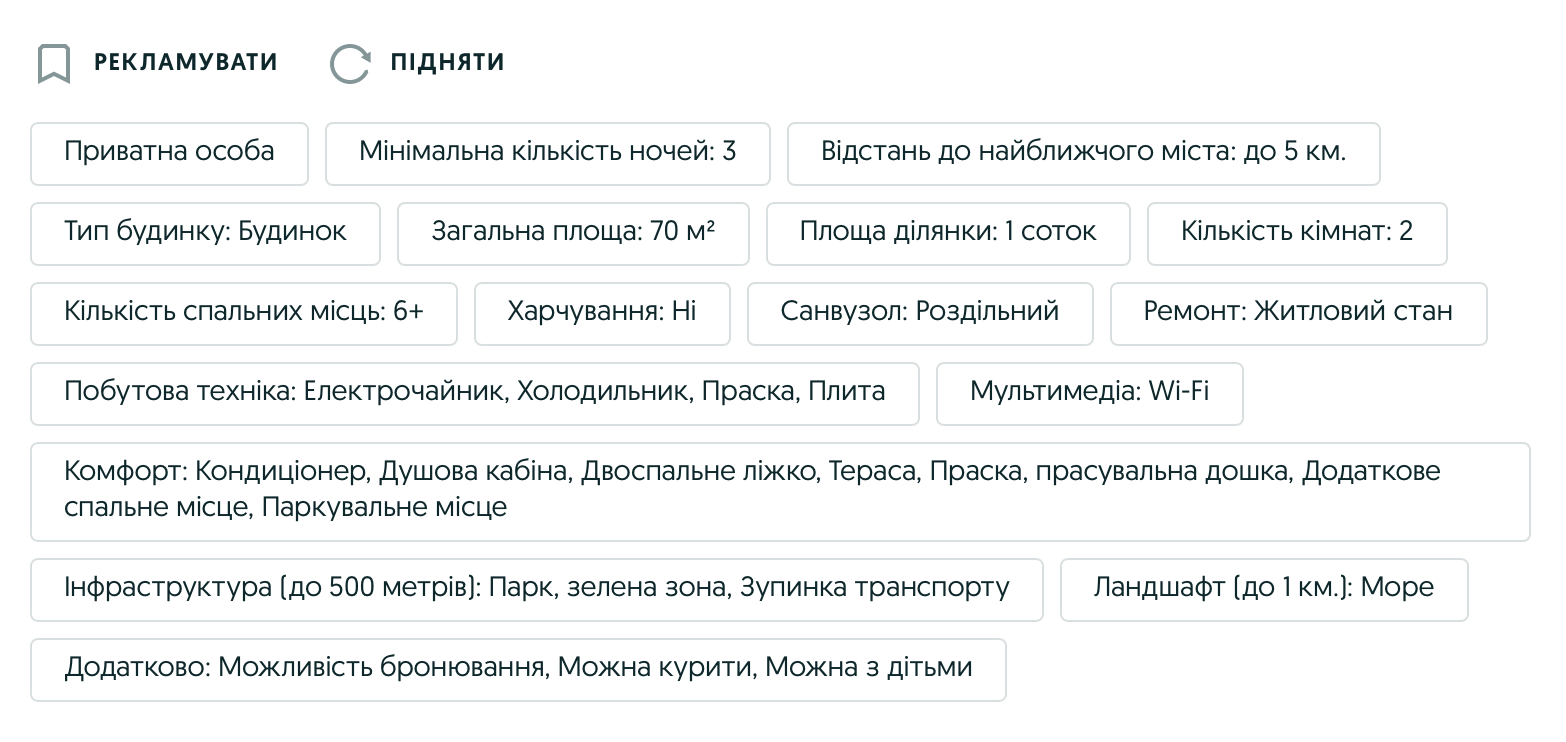Screen dimensions: 1566x742
Task: Click the bookmark icon next to Рекламувати
Action: pos(54,63)
